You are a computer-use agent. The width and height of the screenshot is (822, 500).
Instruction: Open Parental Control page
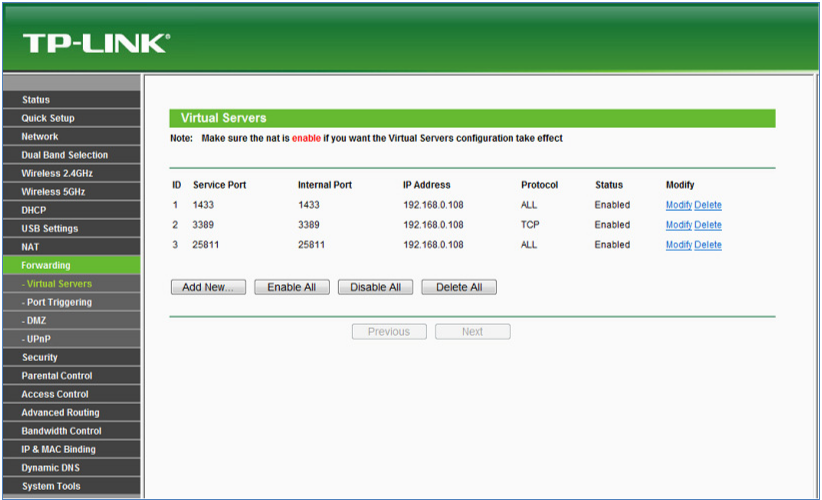coord(72,375)
